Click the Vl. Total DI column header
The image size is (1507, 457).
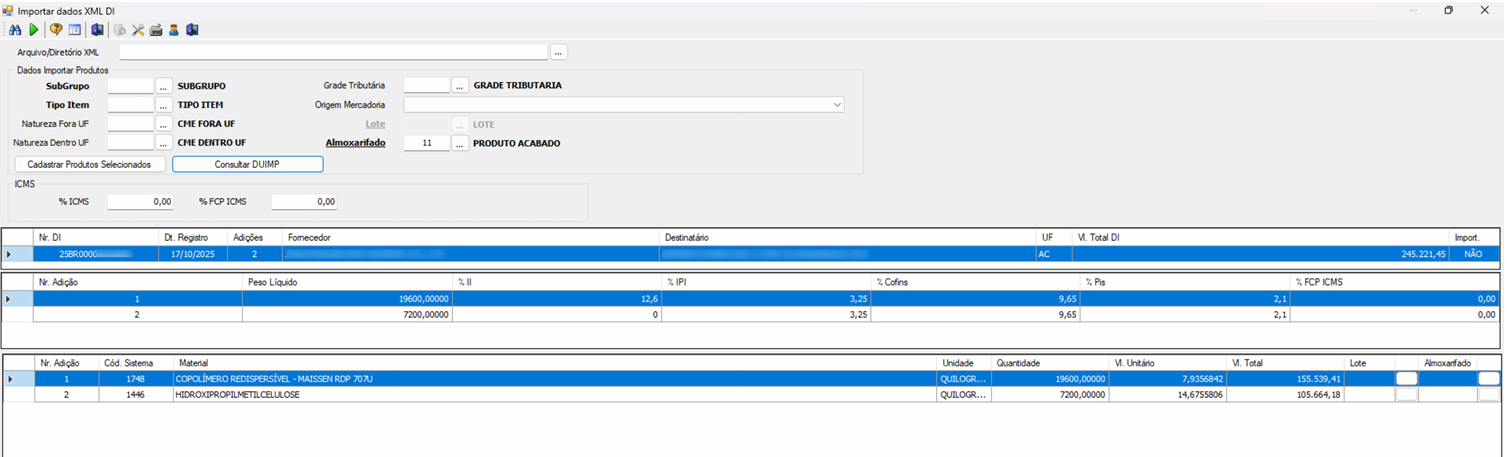(1100, 237)
